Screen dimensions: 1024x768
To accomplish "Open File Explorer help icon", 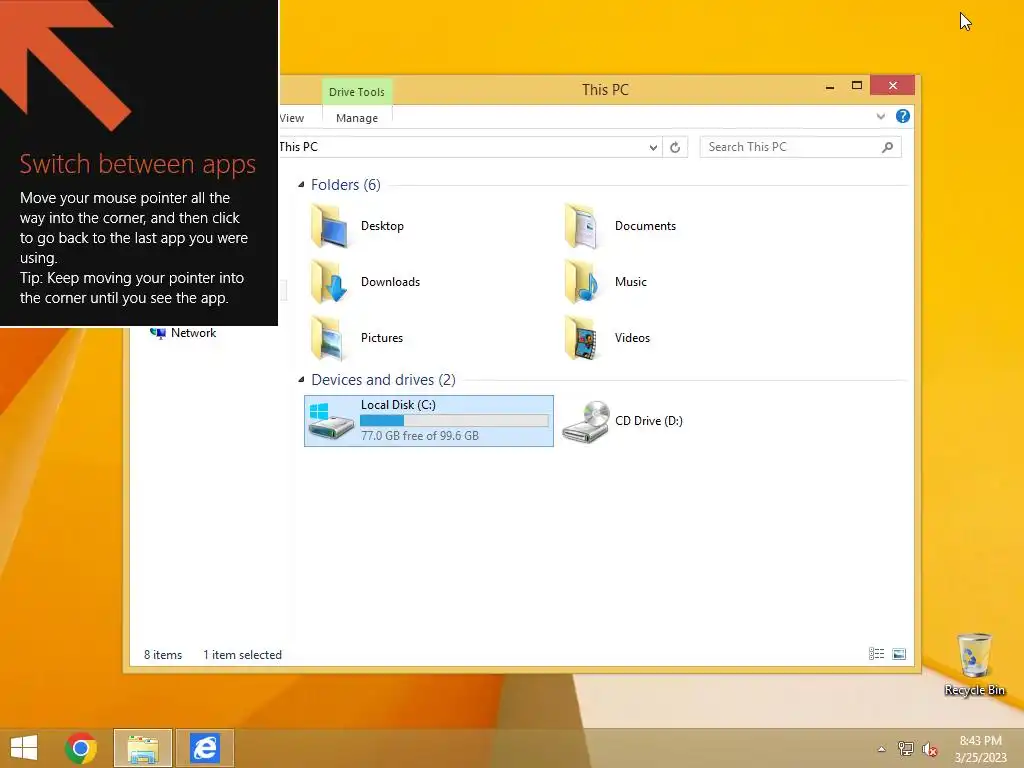I will 903,116.
